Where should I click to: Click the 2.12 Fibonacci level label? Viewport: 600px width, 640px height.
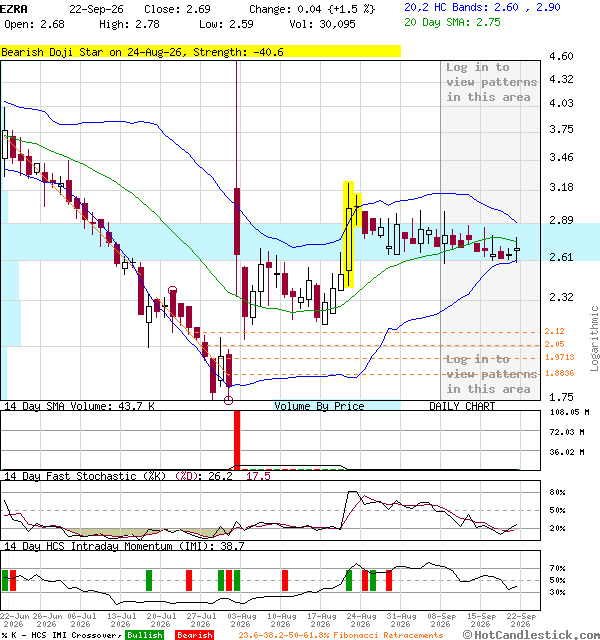(x=554, y=331)
